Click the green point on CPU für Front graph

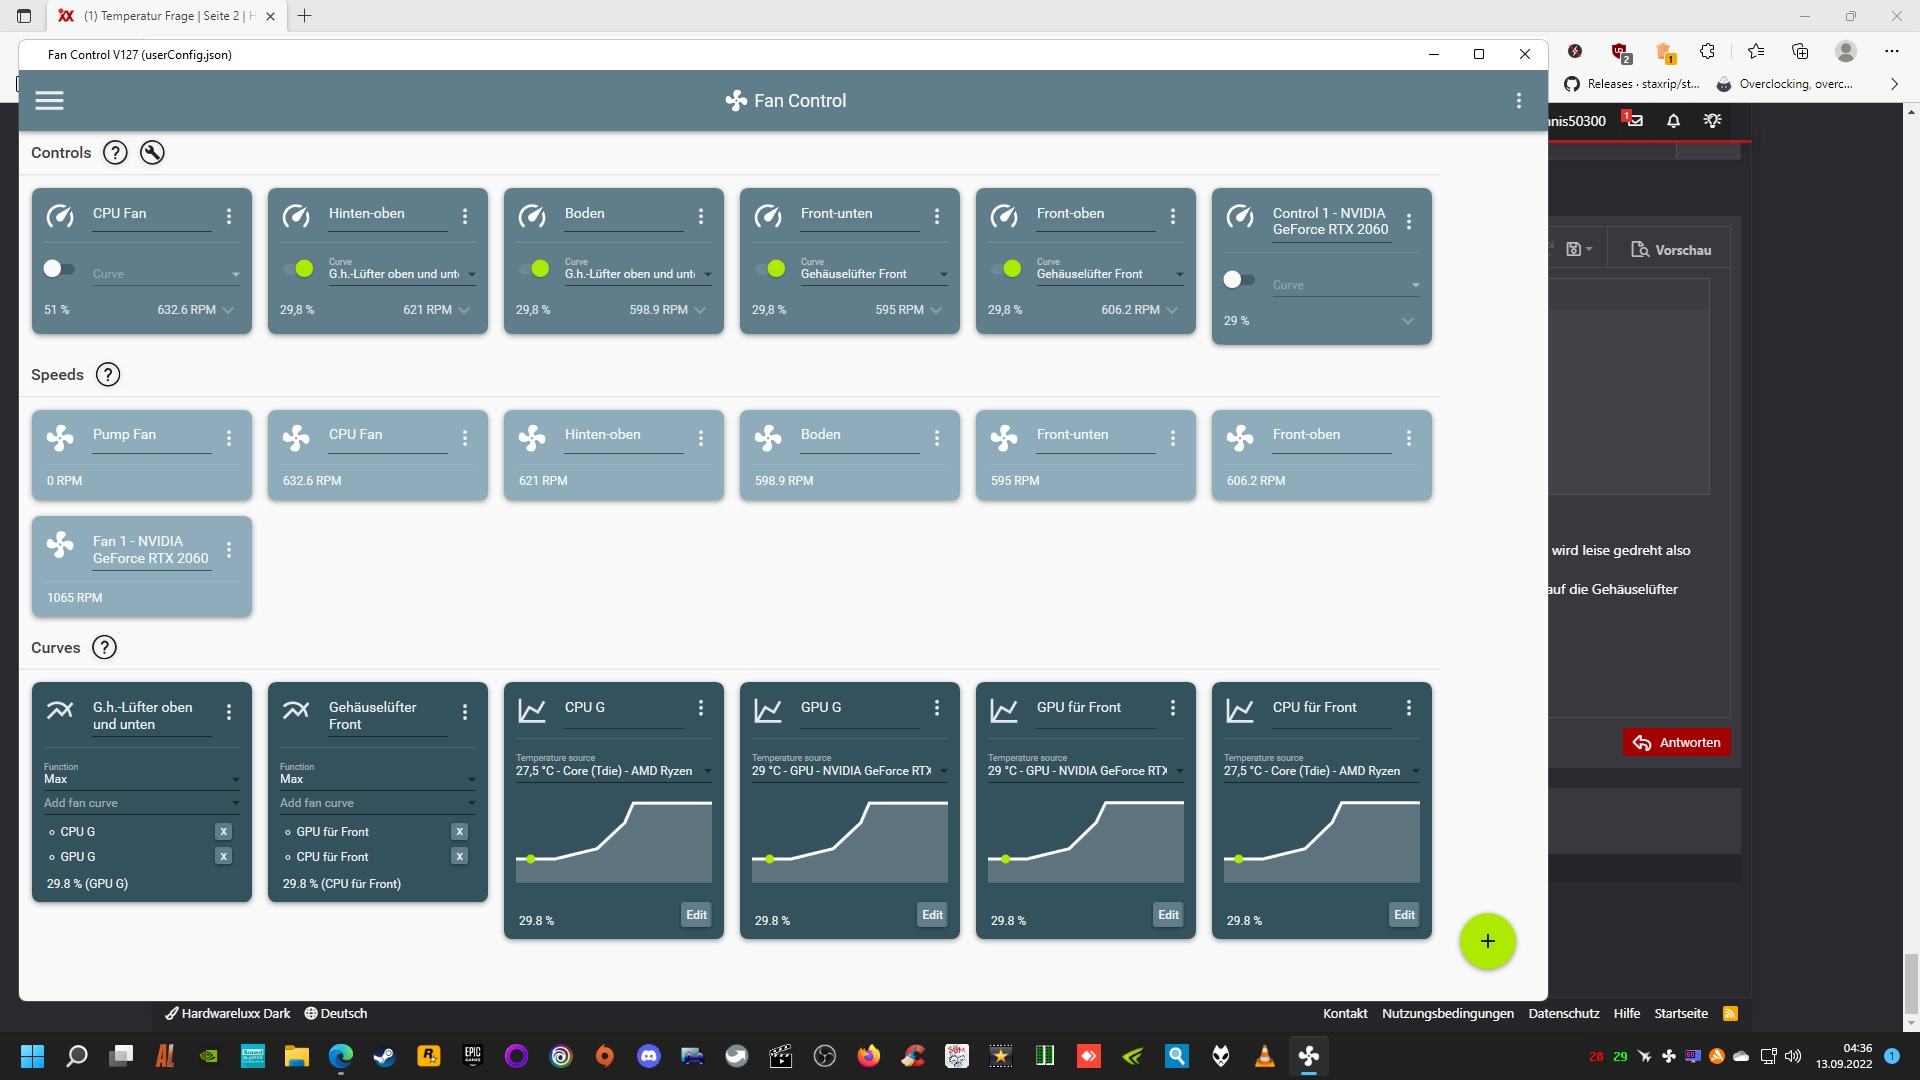pyautogui.click(x=1239, y=860)
